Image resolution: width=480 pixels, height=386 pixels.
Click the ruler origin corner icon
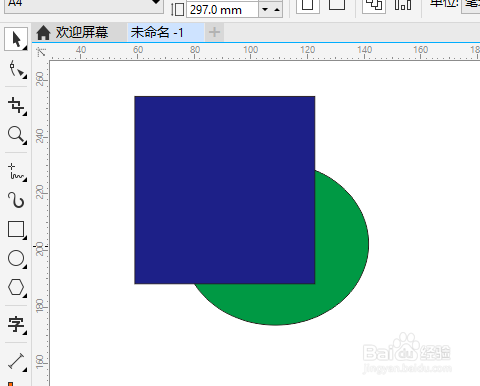pyautogui.click(x=41, y=52)
